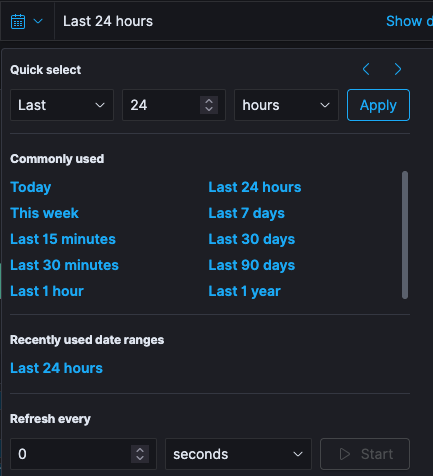Select the Today time range
The width and height of the screenshot is (433, 476).
(31, 187)
